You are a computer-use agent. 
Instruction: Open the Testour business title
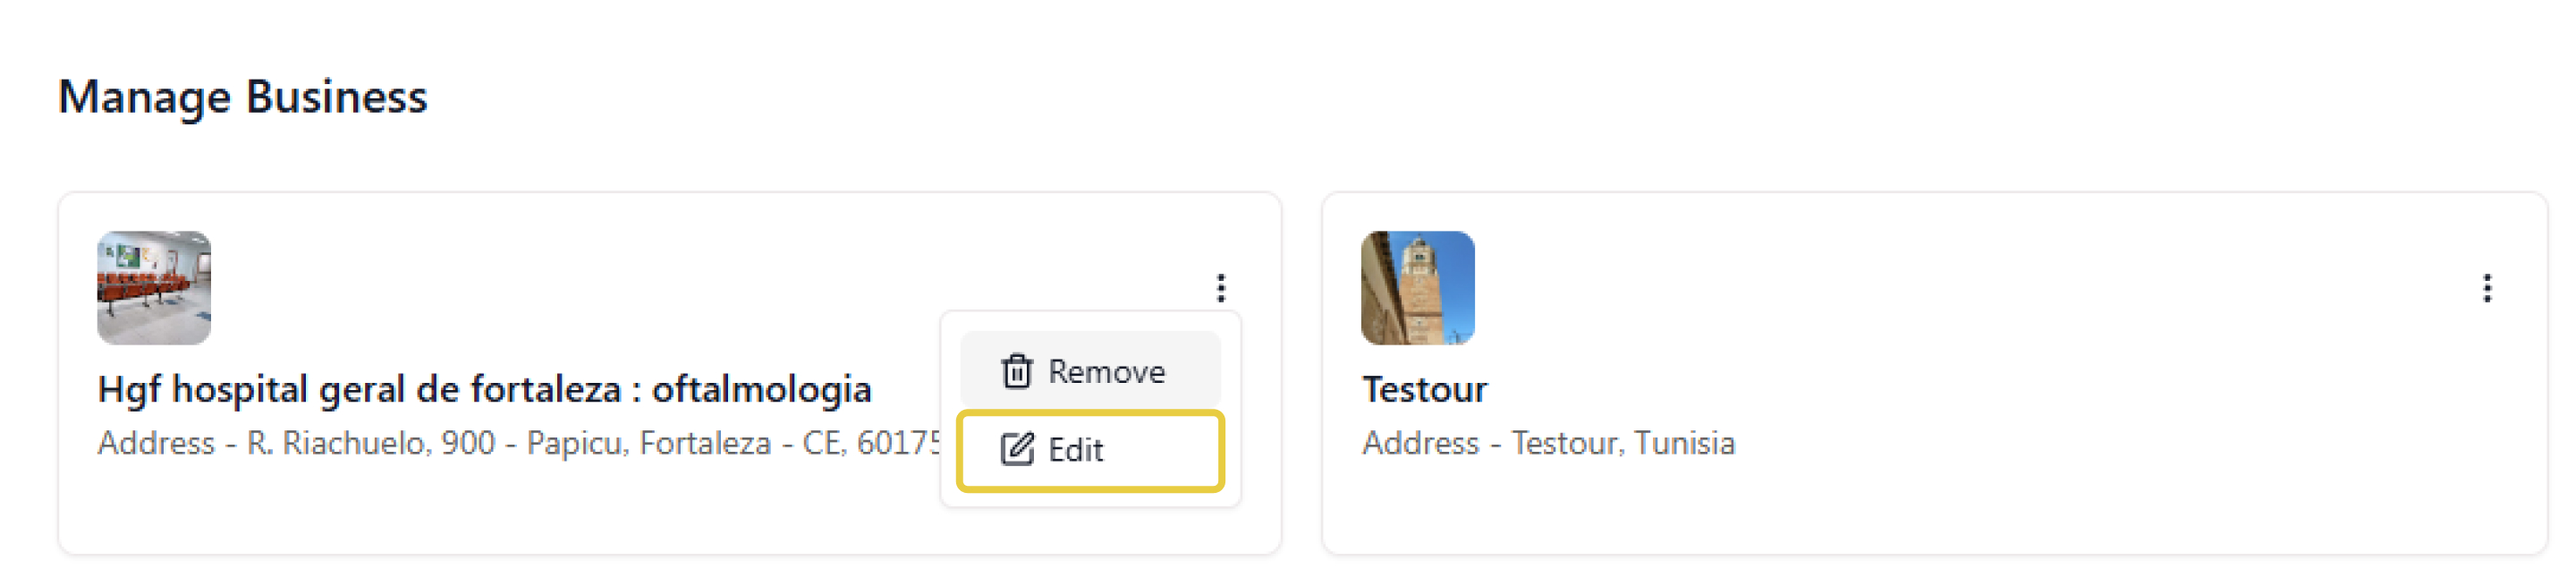tap(1424, 389)
